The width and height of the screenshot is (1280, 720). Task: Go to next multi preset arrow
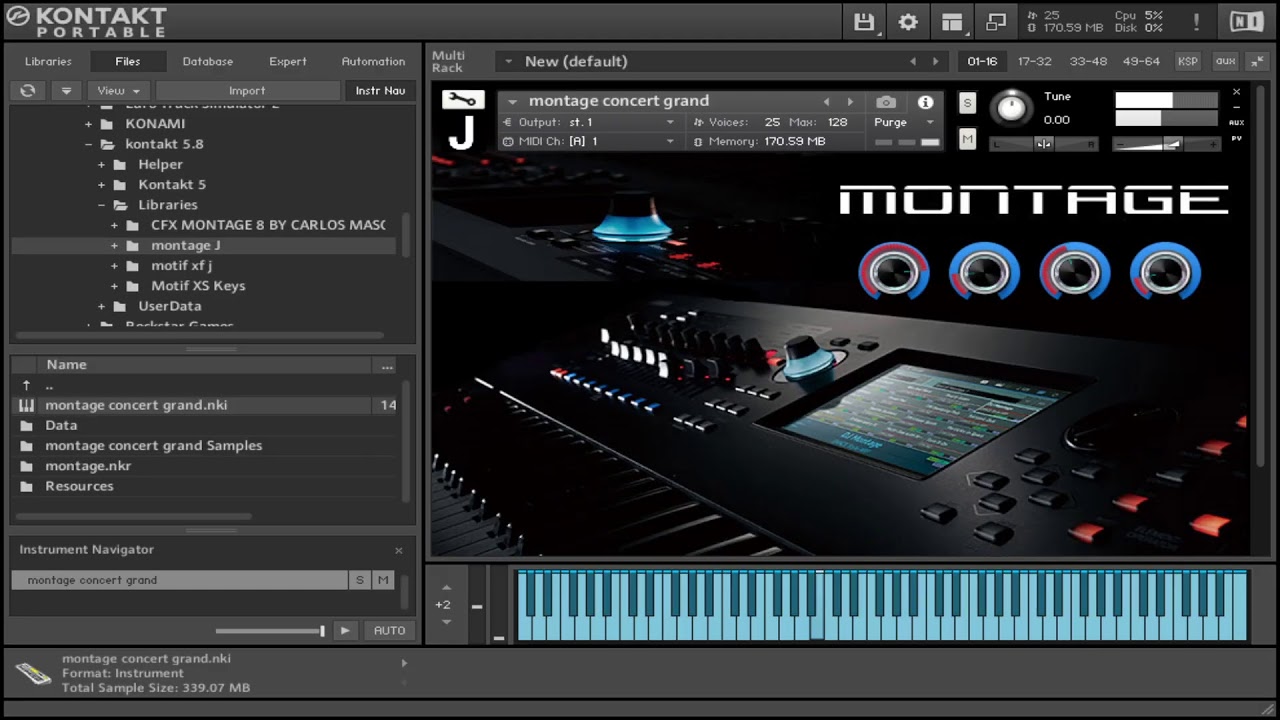(x=935, y=61)
